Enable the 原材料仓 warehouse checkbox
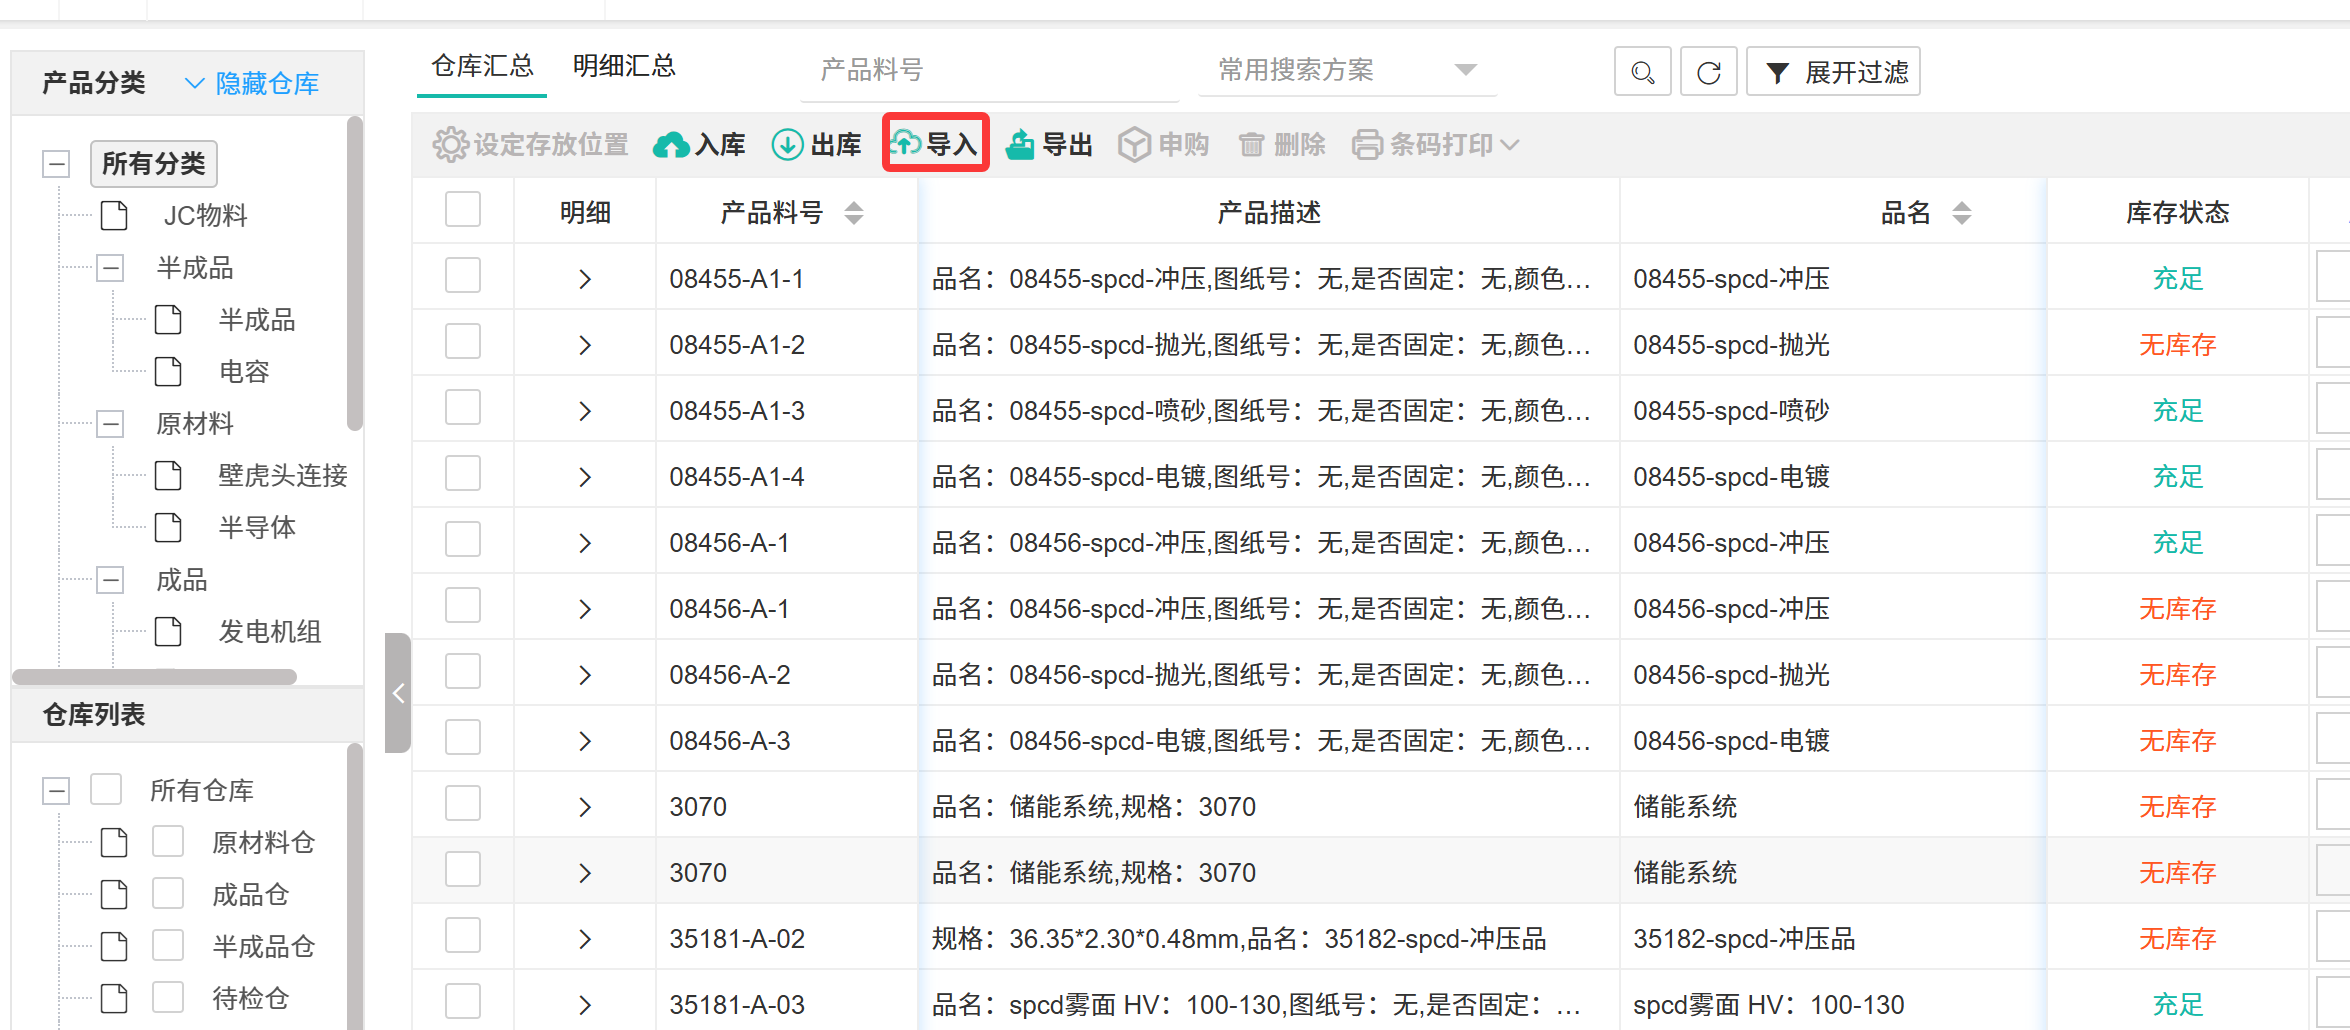This screenshot has width=2350, height=1030. tap(168, 842)
